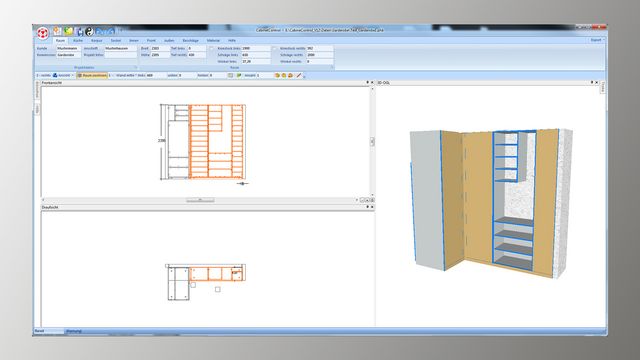Click the Breit width field showing 2303

(160, 48)
